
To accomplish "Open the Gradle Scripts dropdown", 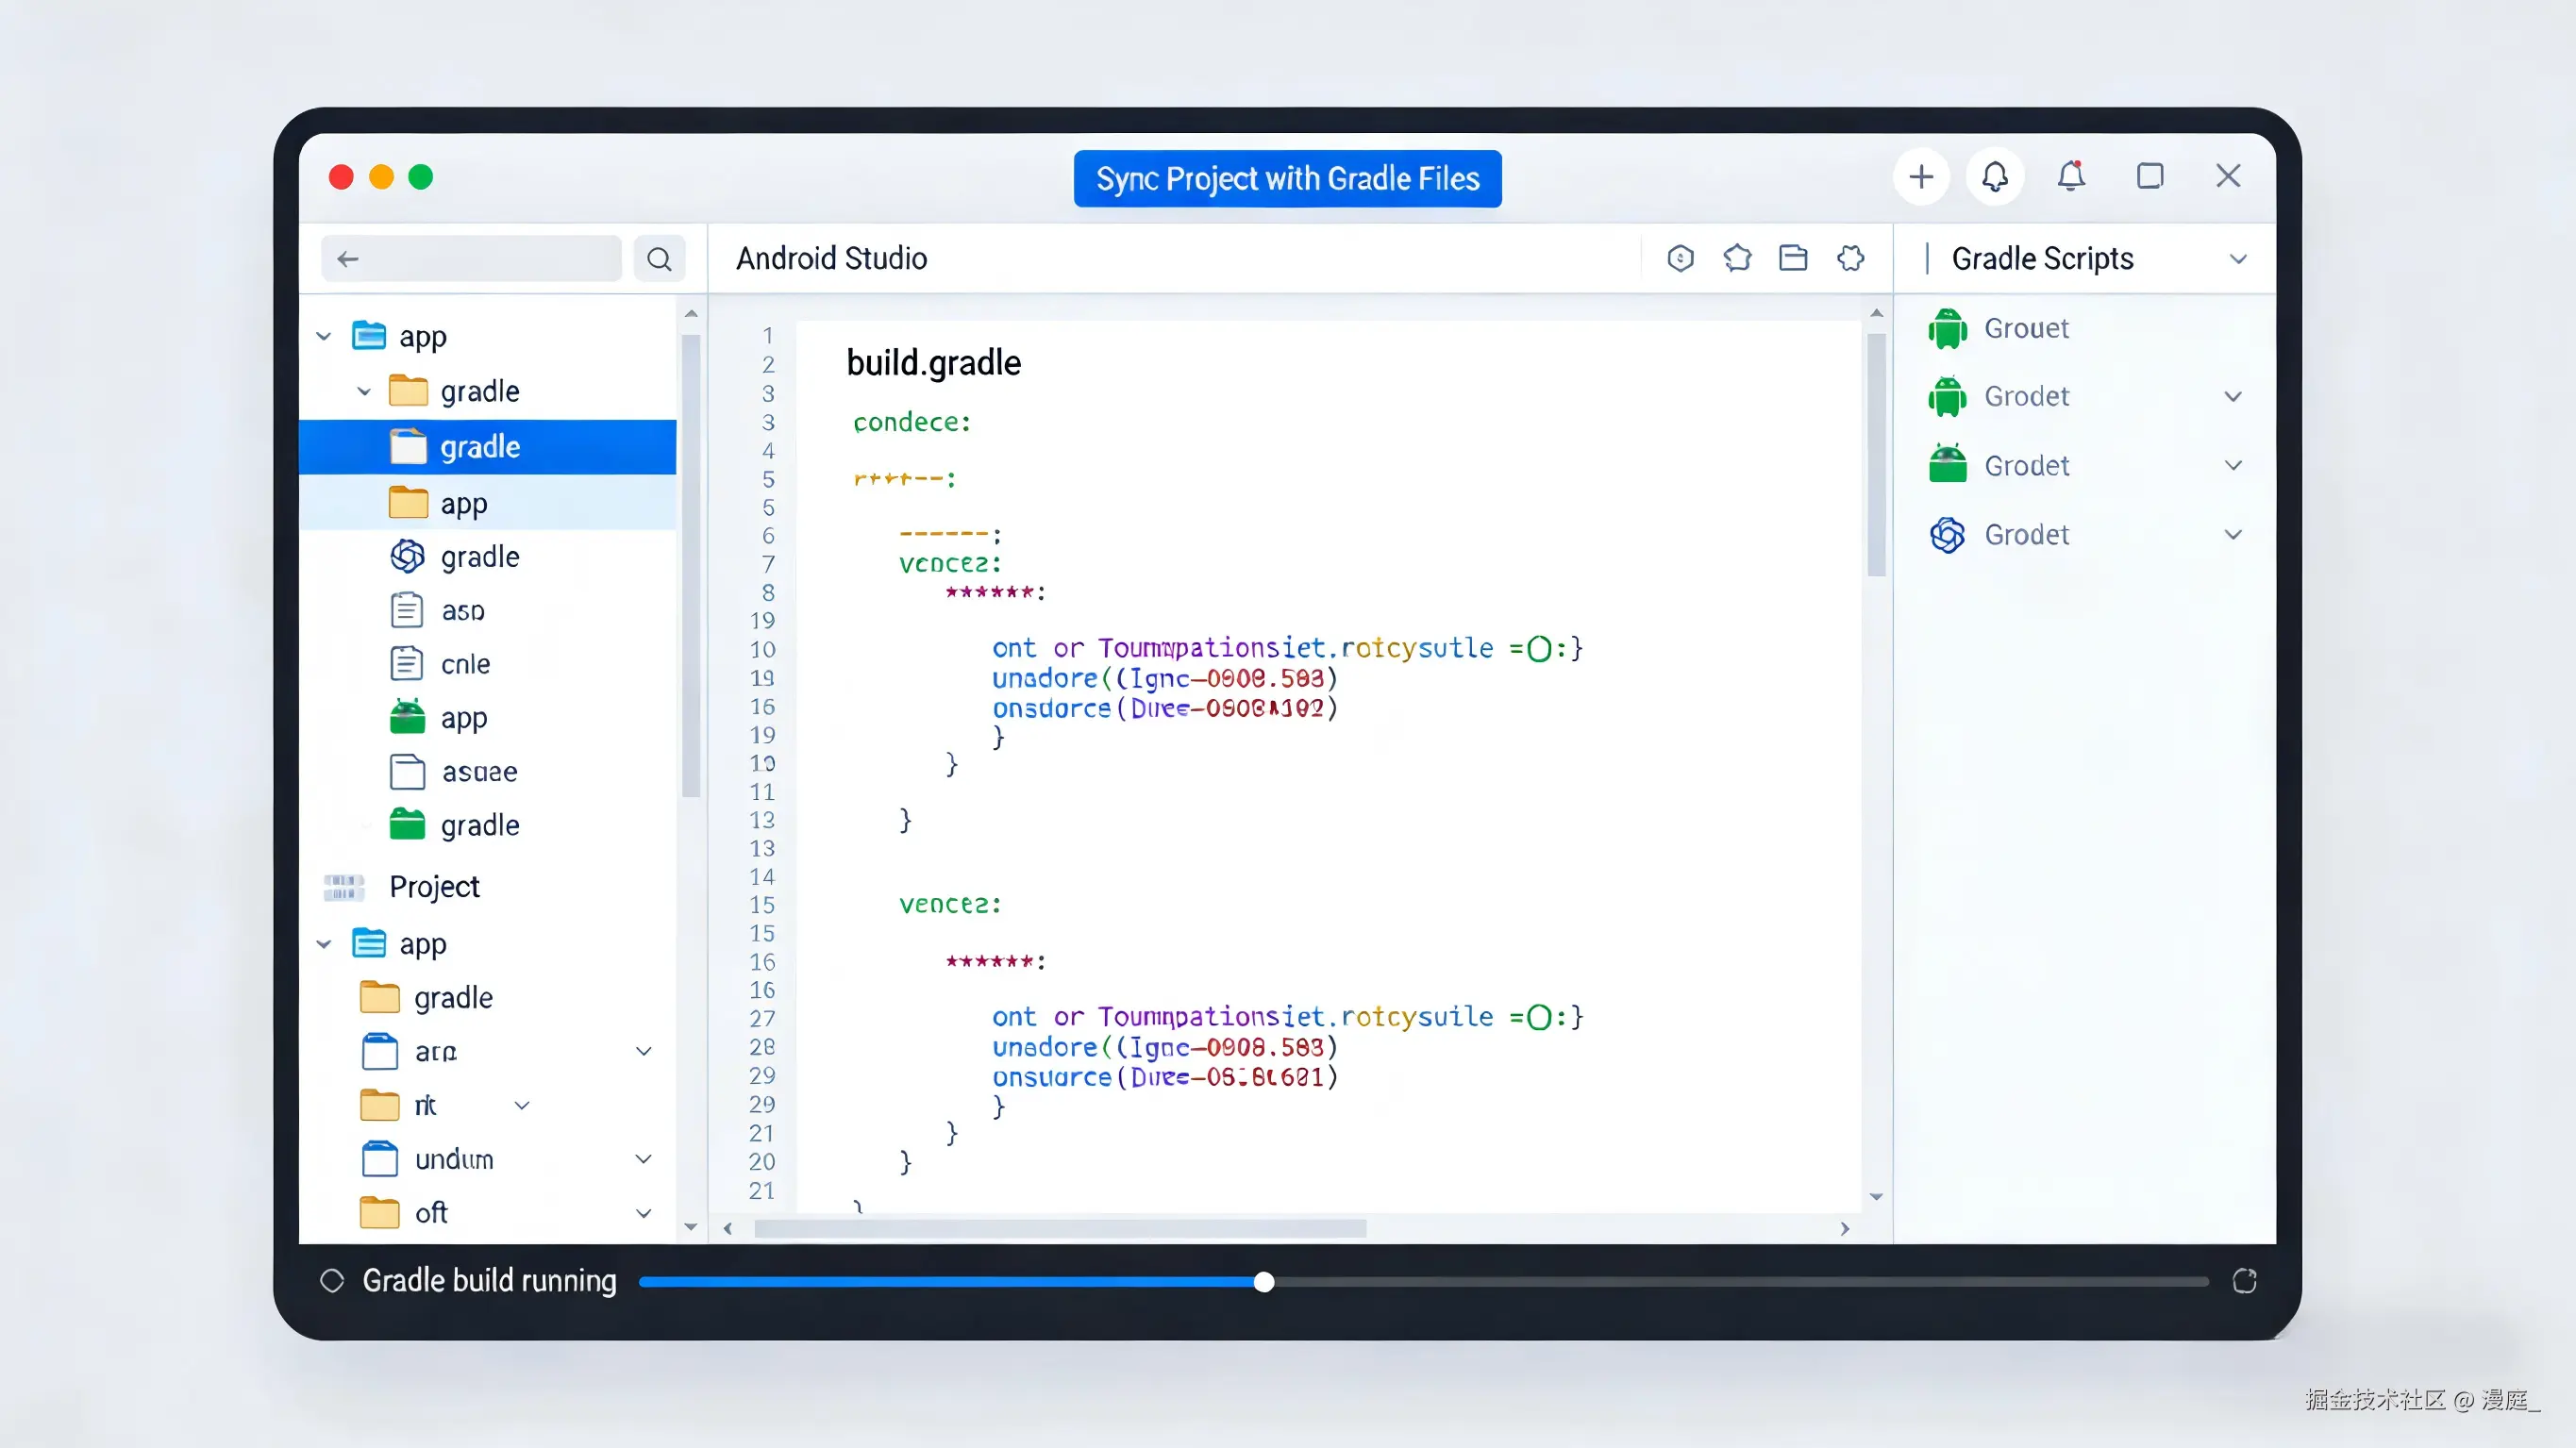I will click(2238, 259).
